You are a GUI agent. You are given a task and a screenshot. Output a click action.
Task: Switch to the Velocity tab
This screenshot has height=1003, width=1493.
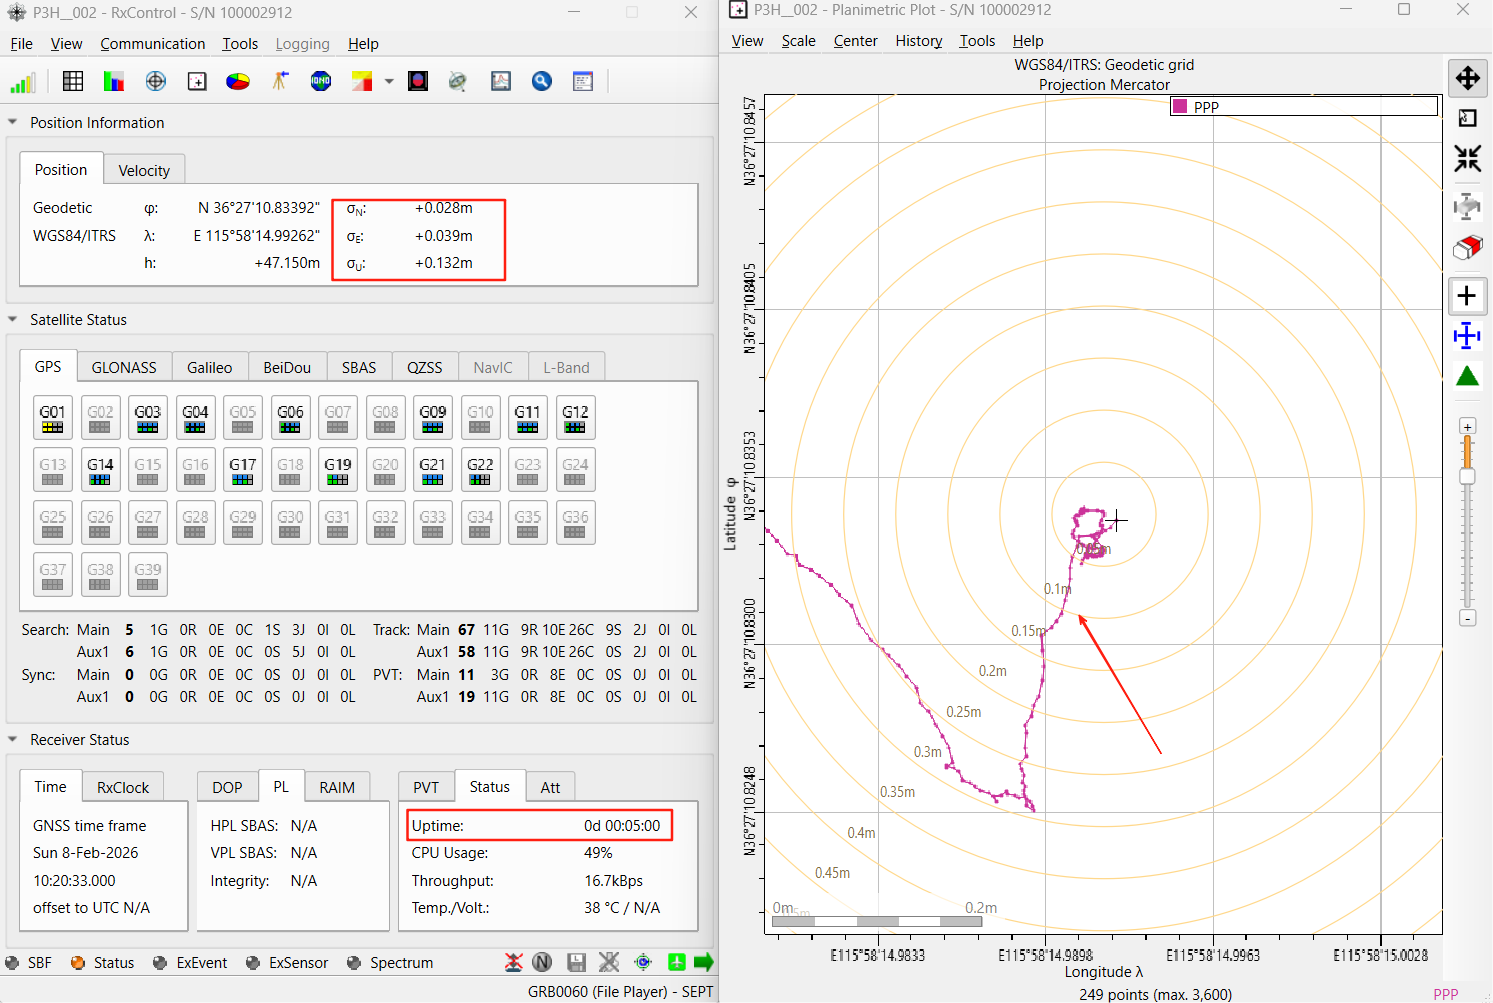point(144,170)
